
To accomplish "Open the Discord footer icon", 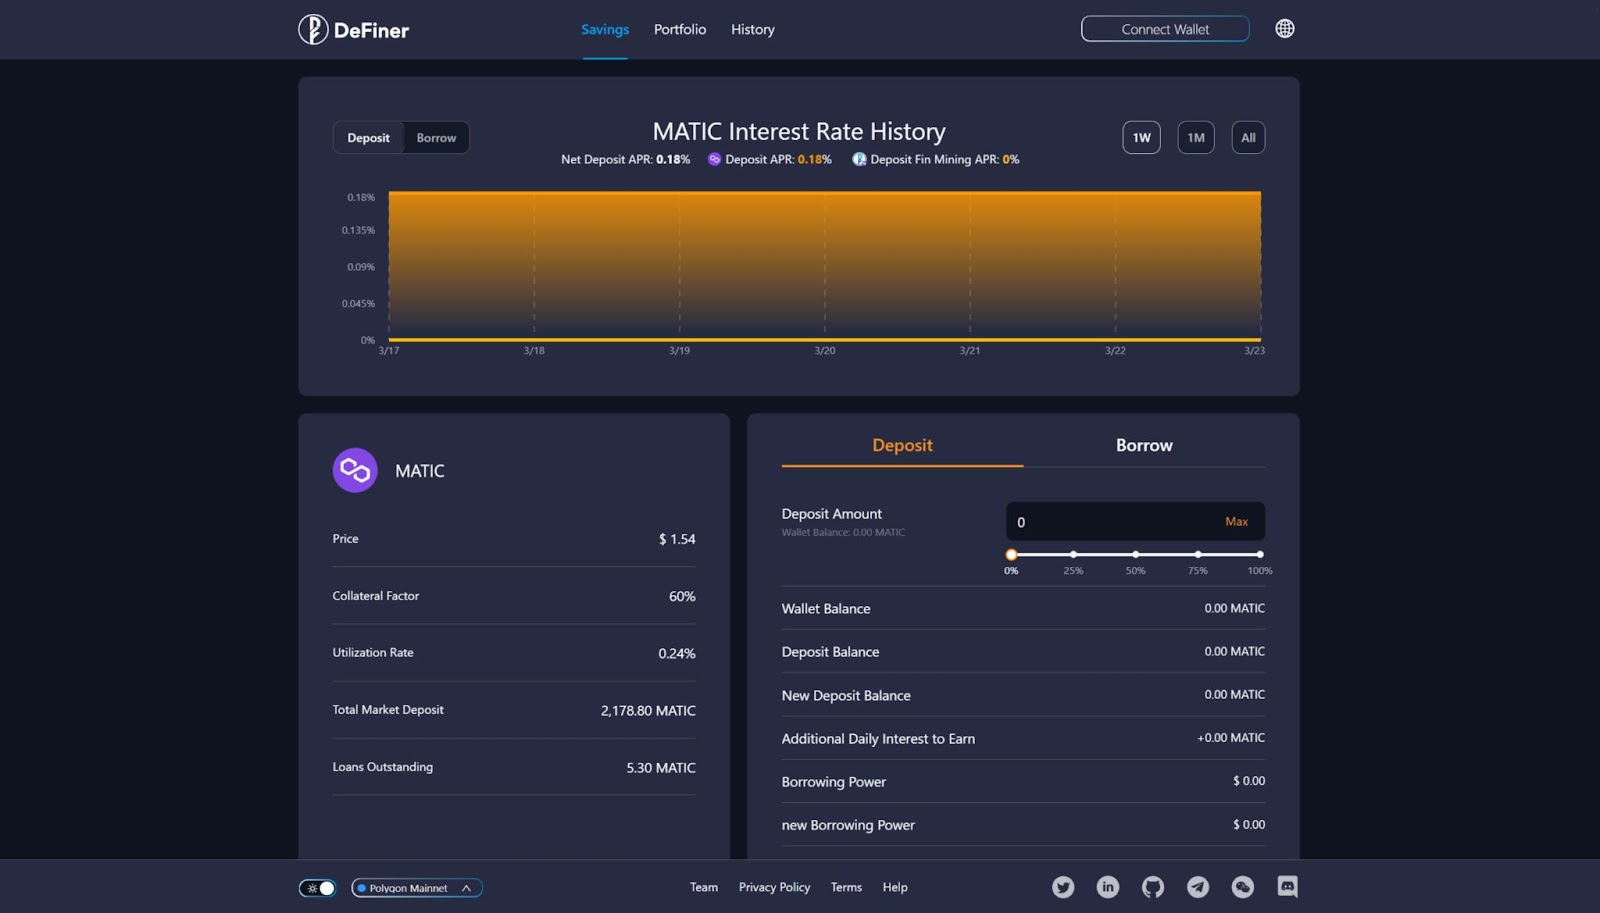I will 1287,886.
